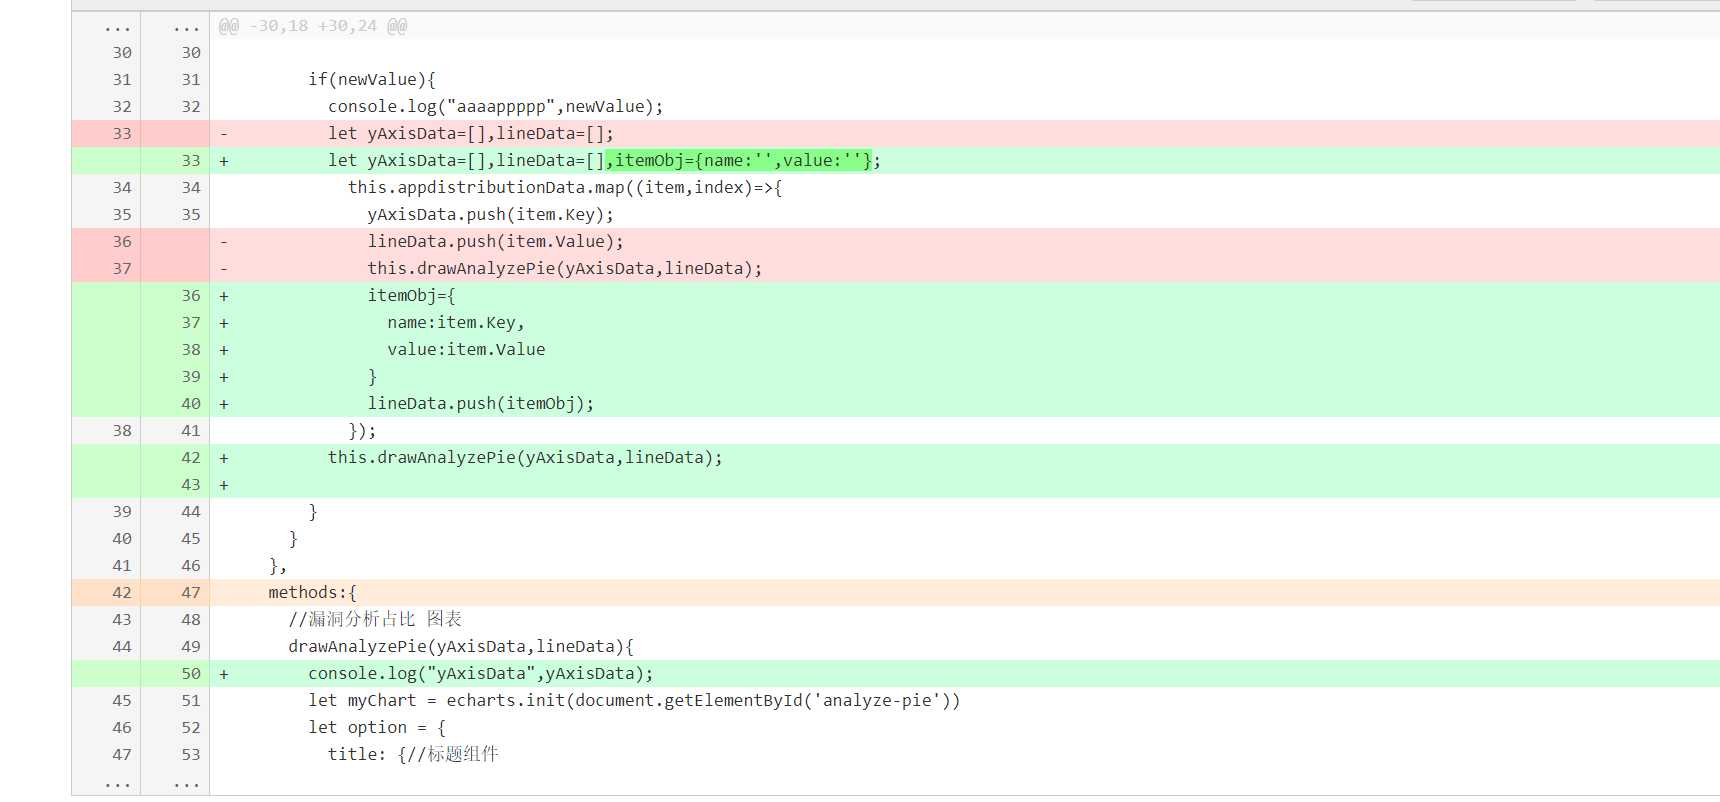
Task: Click the methods:{ highlighted line
Action: pyautogui.click(x=313, y=592)
